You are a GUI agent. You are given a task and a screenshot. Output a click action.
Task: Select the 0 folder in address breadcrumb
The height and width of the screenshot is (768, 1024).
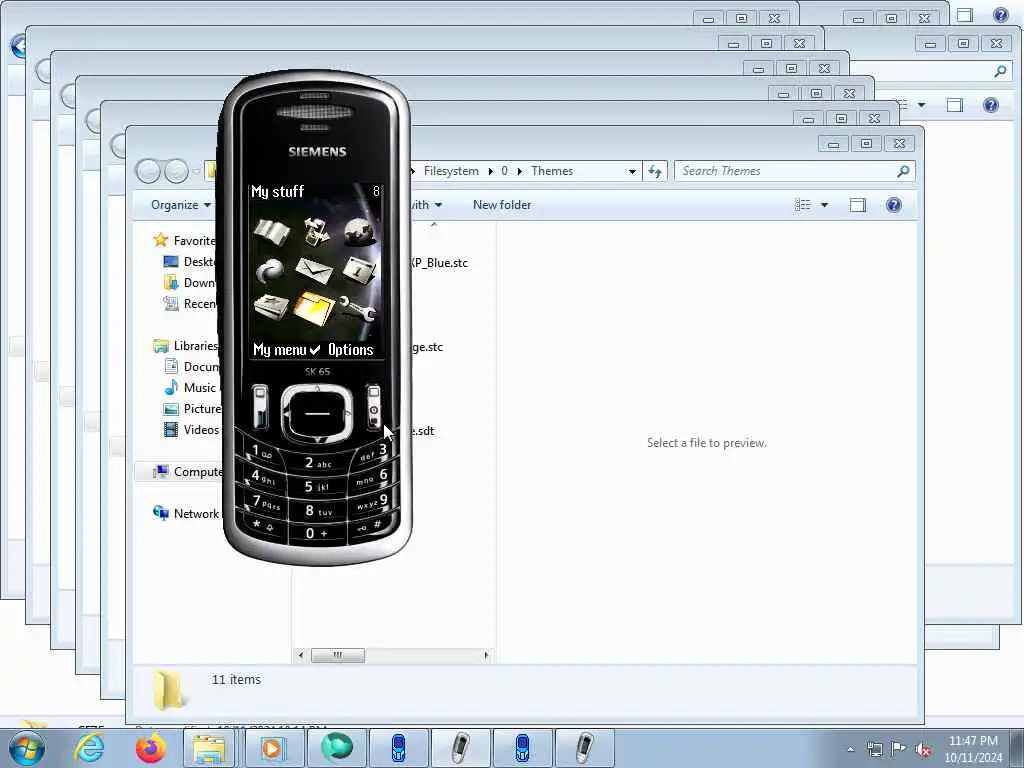point(504,171)
